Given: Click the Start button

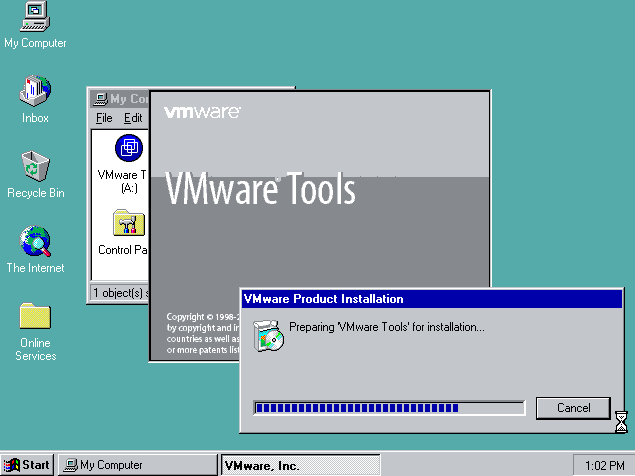Looking at the screenshot, I should (28, 465).
